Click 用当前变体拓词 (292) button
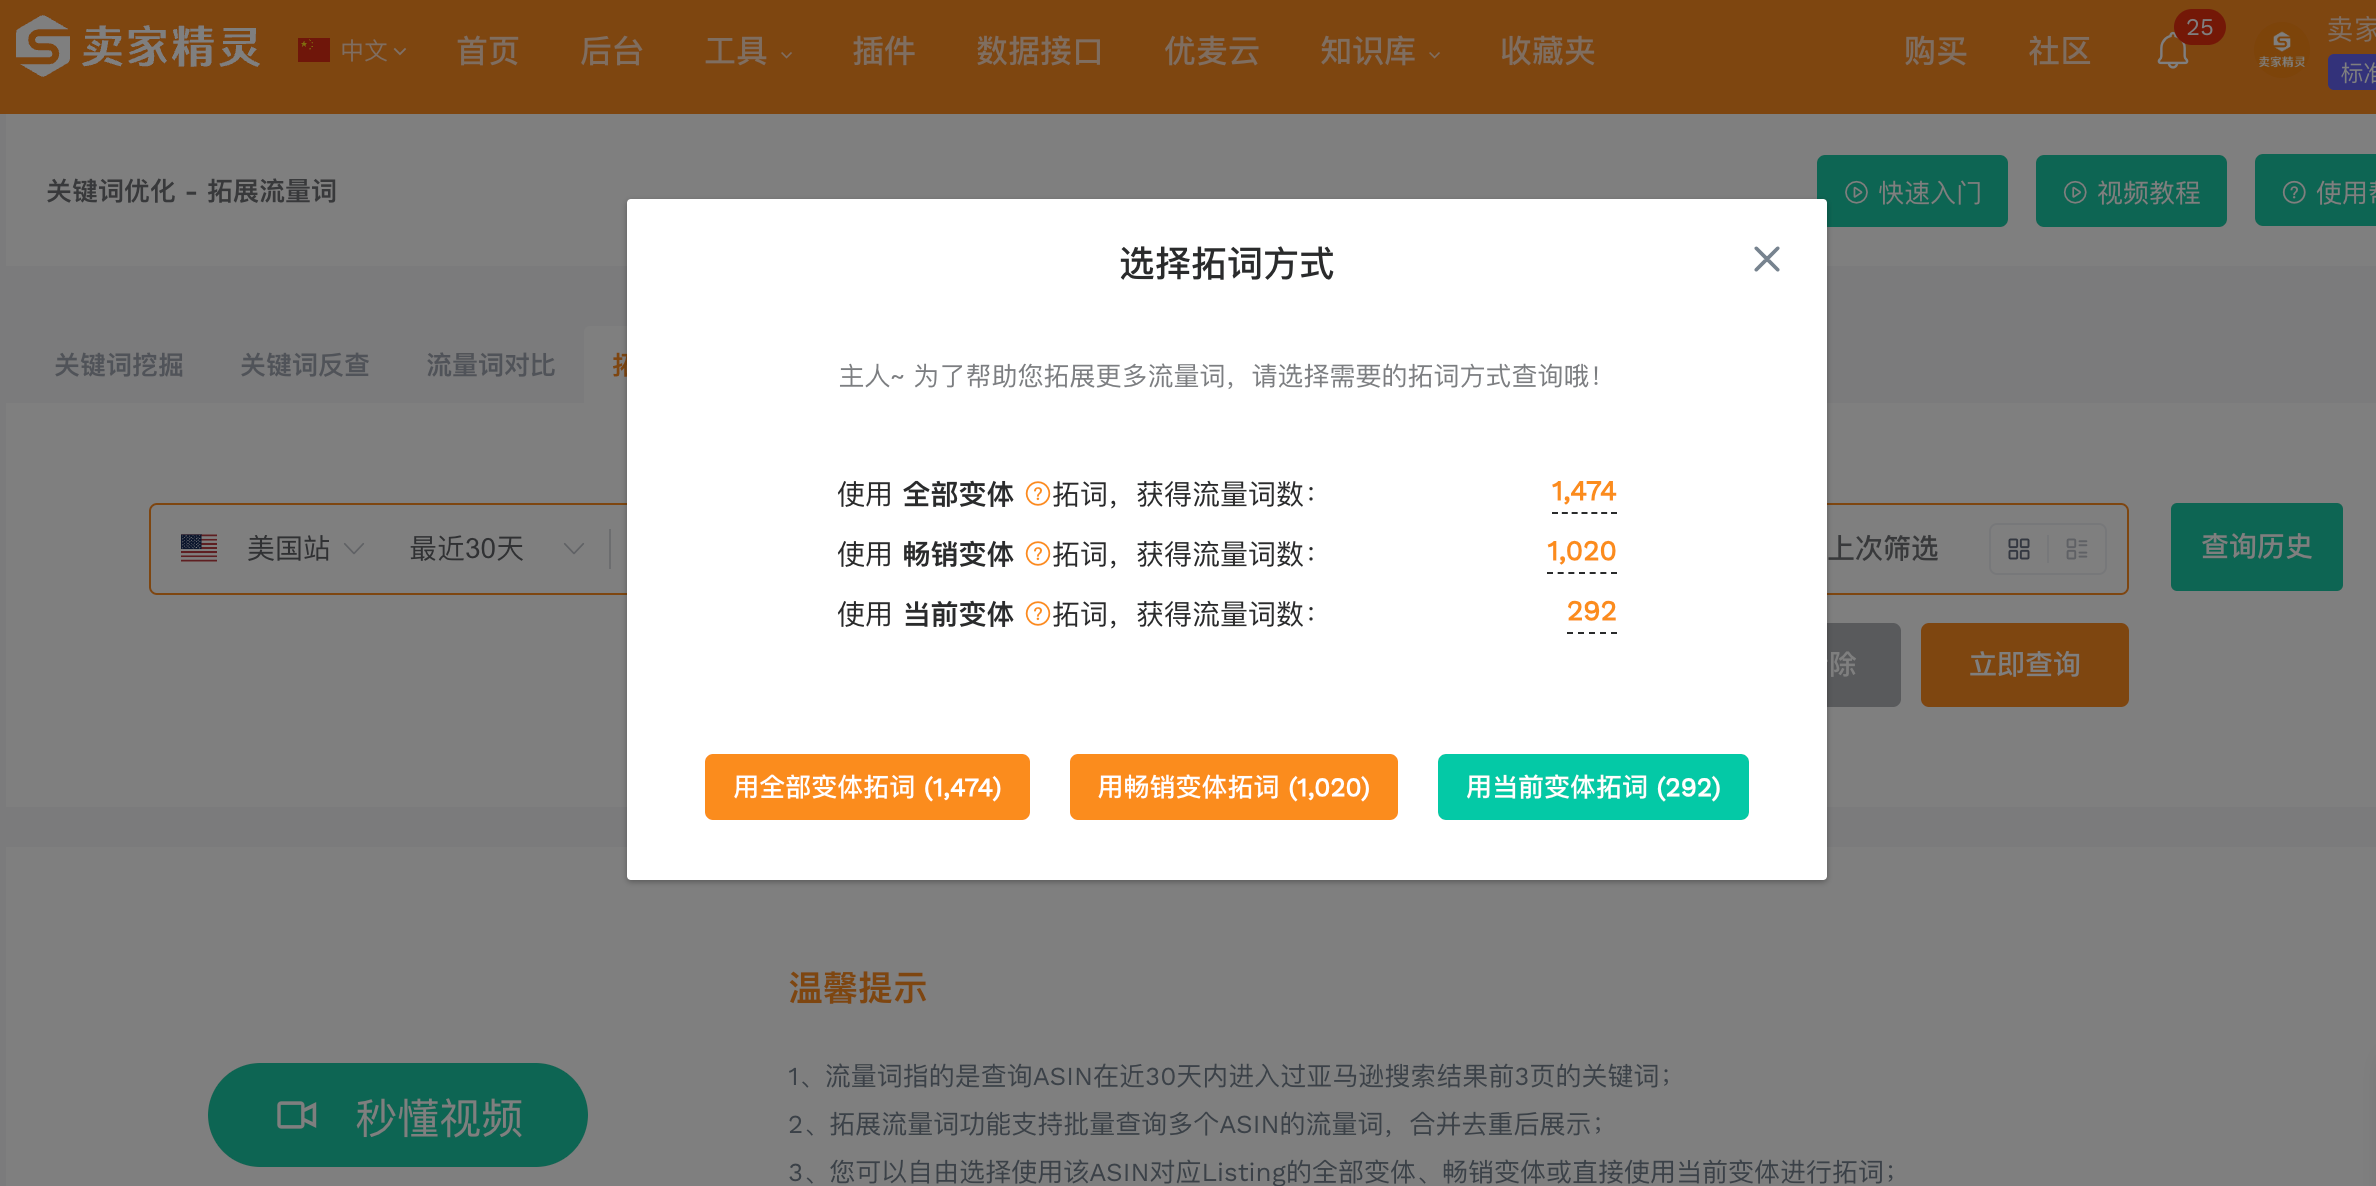 tap(1593, 787)
